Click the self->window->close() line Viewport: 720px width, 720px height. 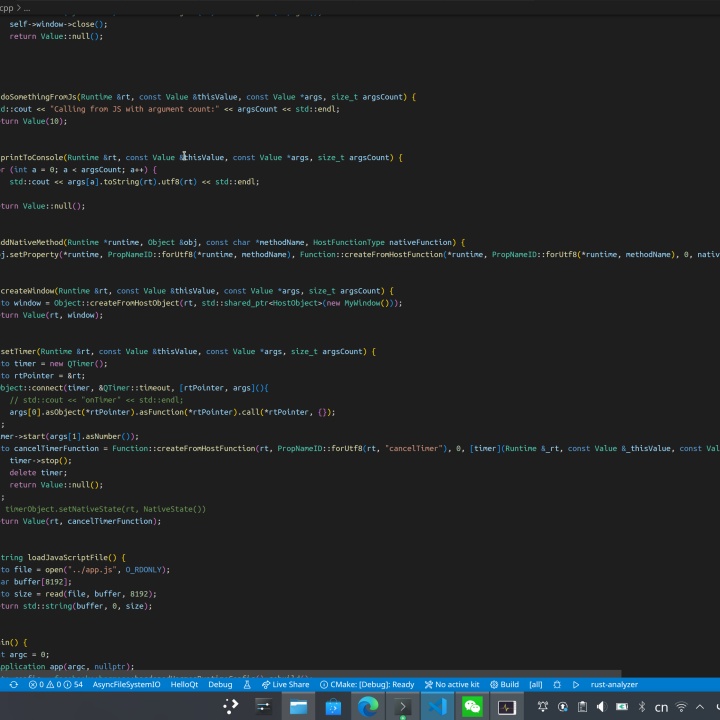pos(58,24)
